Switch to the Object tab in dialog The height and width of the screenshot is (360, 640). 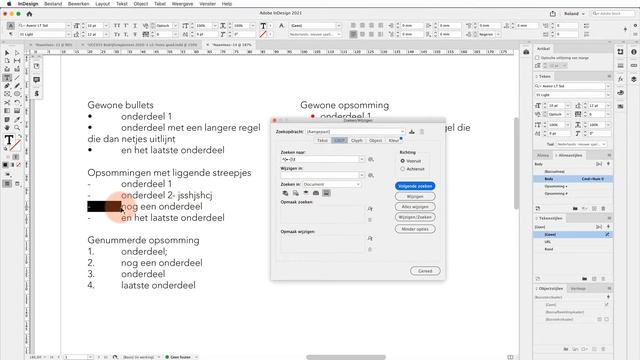376,140
